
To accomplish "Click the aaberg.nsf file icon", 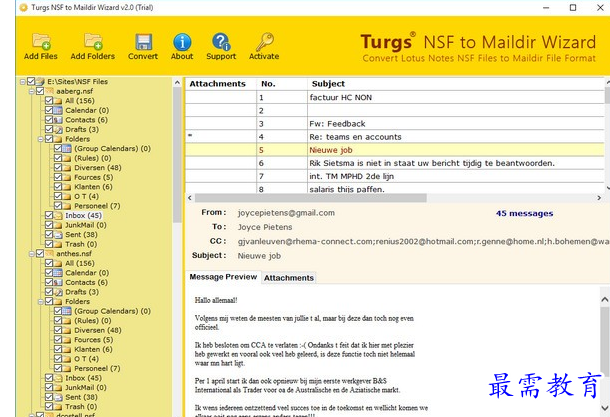I will 49,91.
